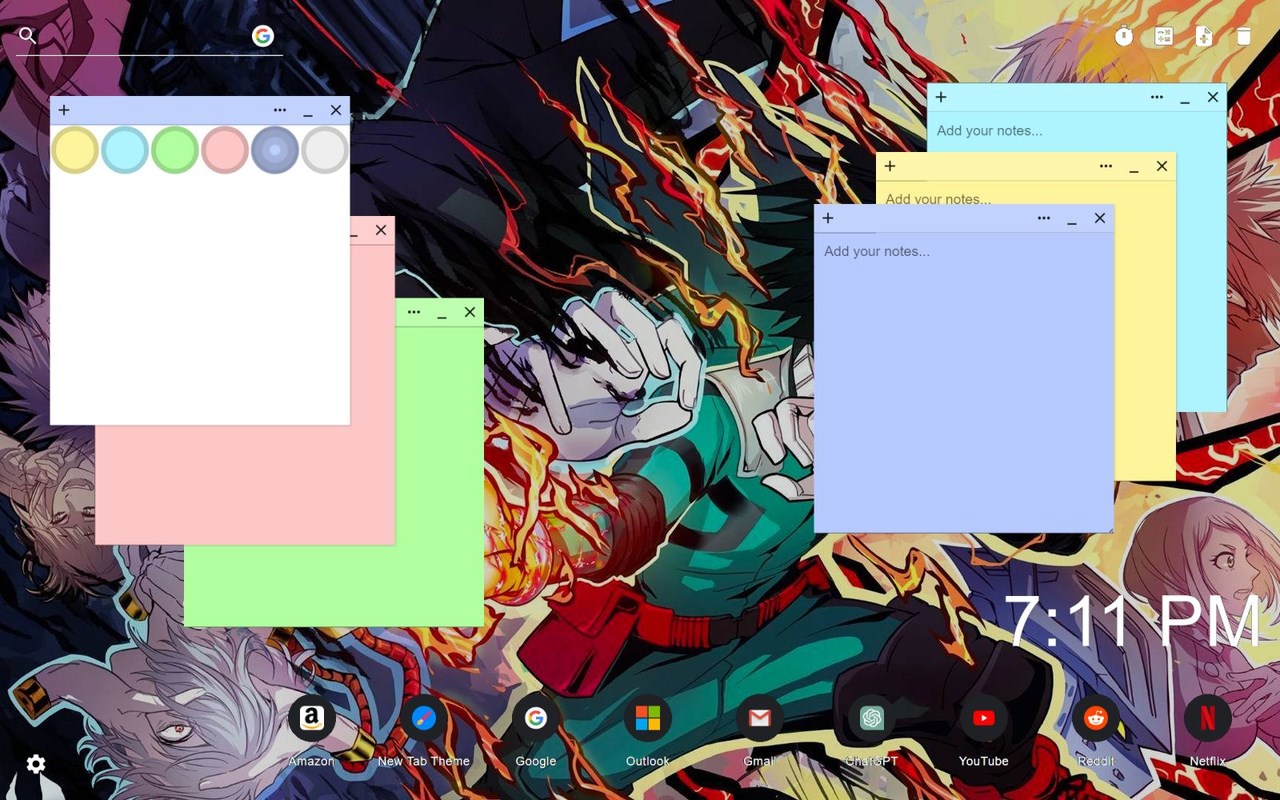Click plus icon on cyan note

click(x=941, y=97)
